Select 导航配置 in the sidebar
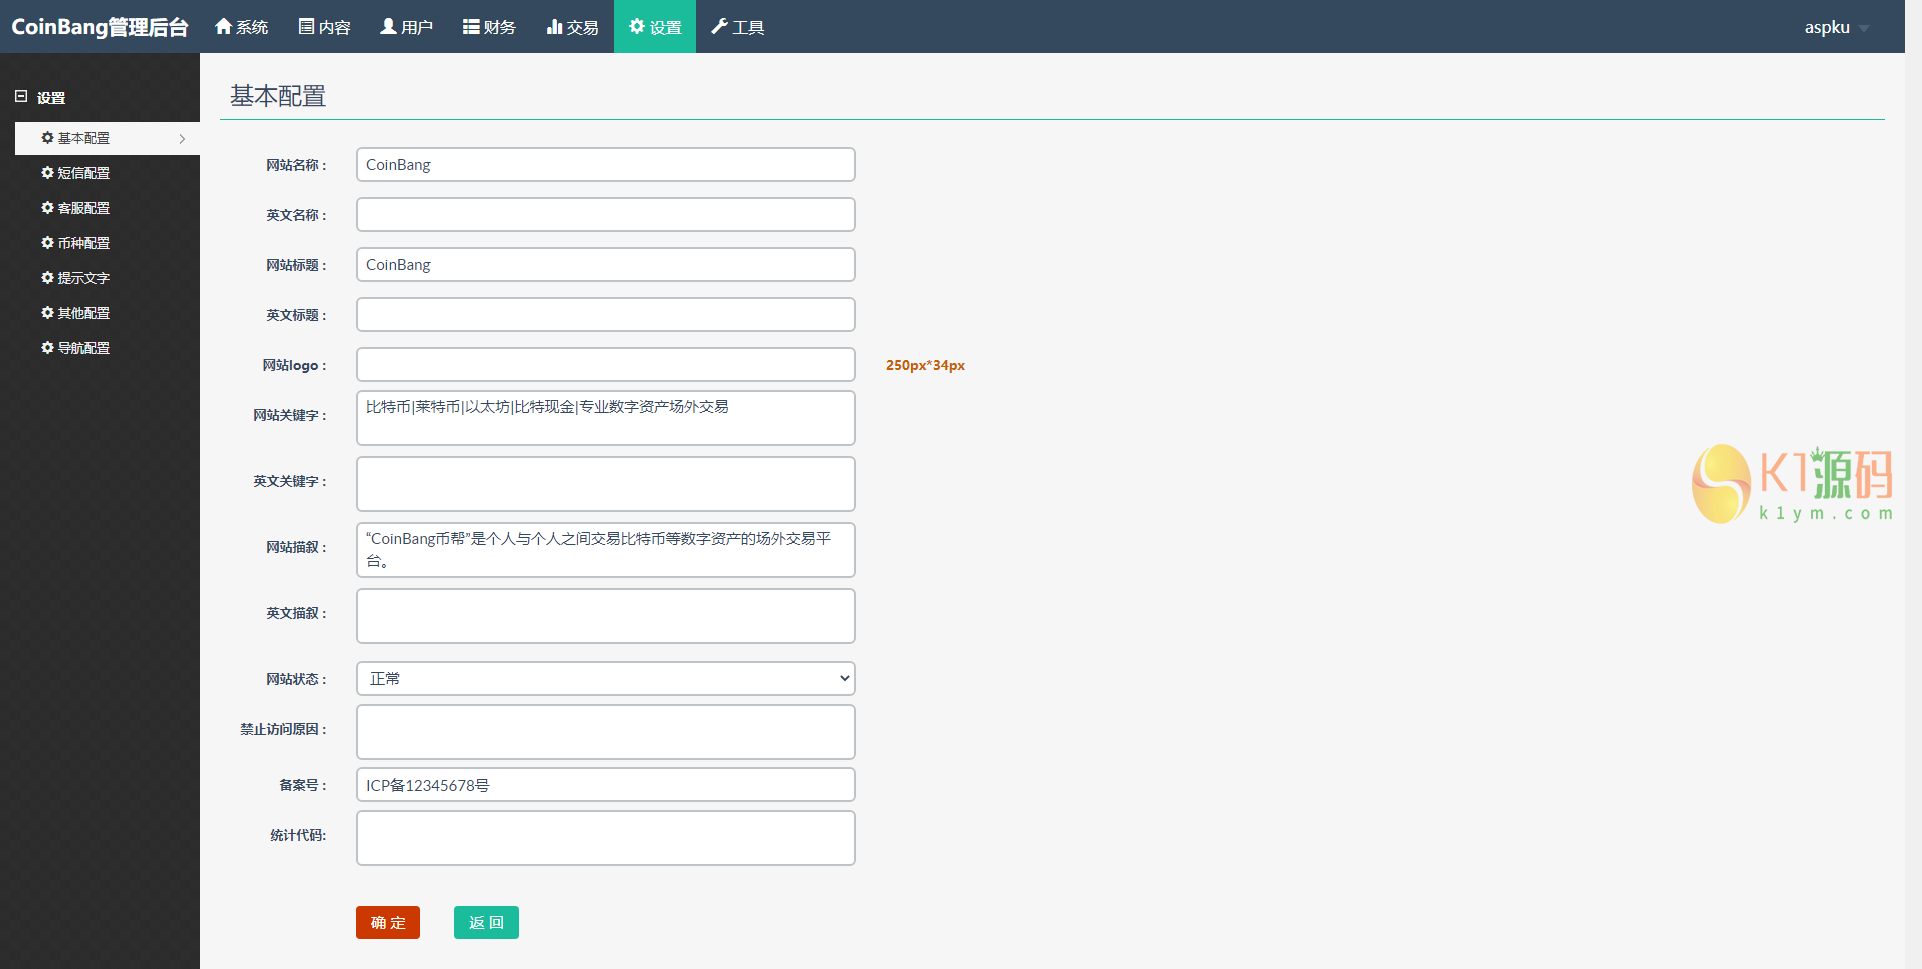The image size is (1922, 969). (83, 348)
